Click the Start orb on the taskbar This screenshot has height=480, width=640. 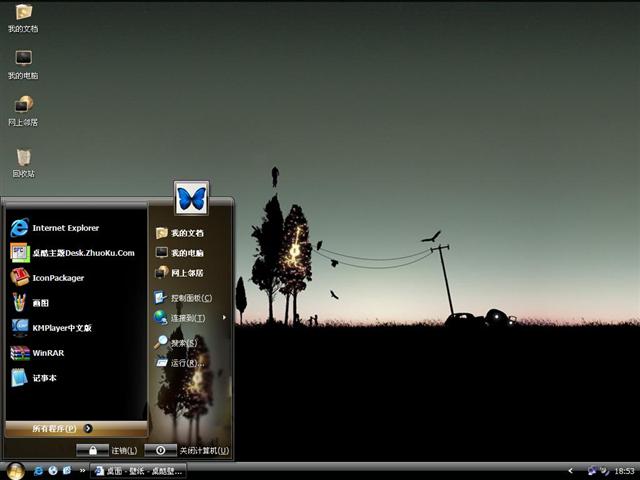pyautogui.click(x=15, y=470)
